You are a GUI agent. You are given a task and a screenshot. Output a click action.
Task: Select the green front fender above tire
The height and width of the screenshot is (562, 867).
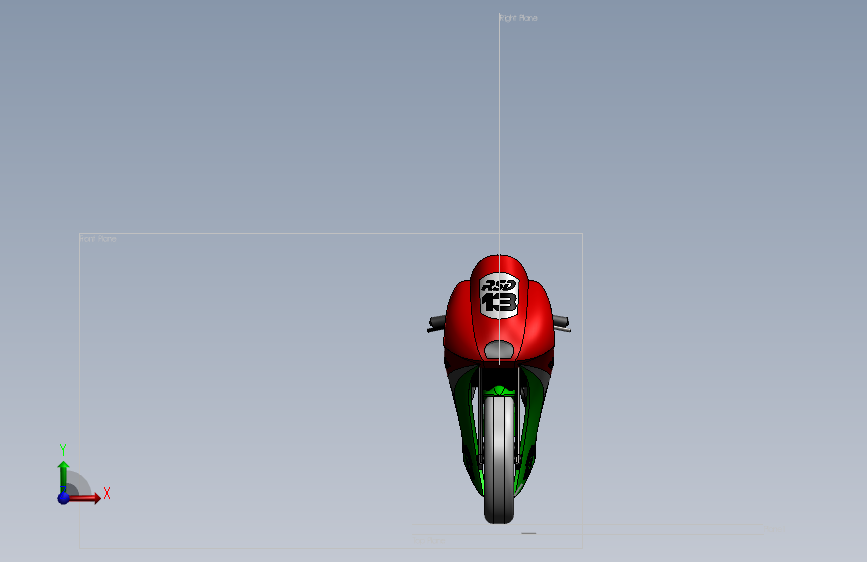tap(499, 391)
